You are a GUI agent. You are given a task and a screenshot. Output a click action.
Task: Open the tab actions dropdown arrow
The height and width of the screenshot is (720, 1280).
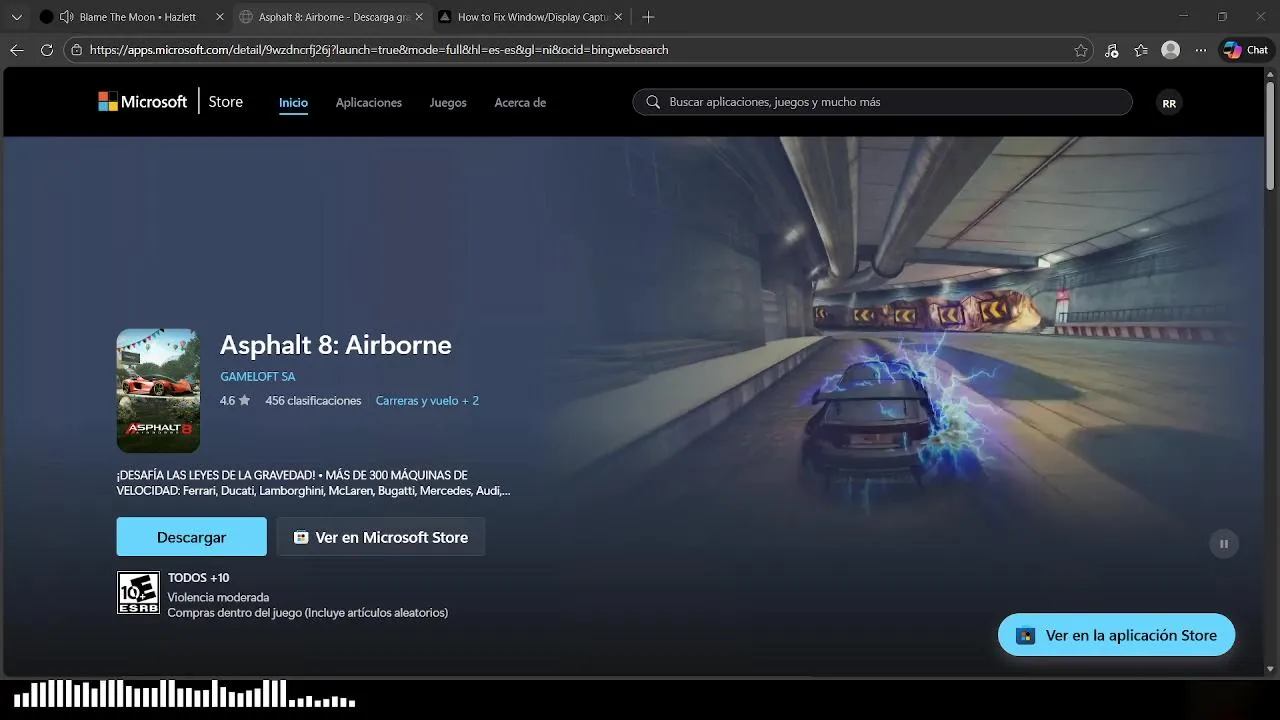[x=16, y=17]
